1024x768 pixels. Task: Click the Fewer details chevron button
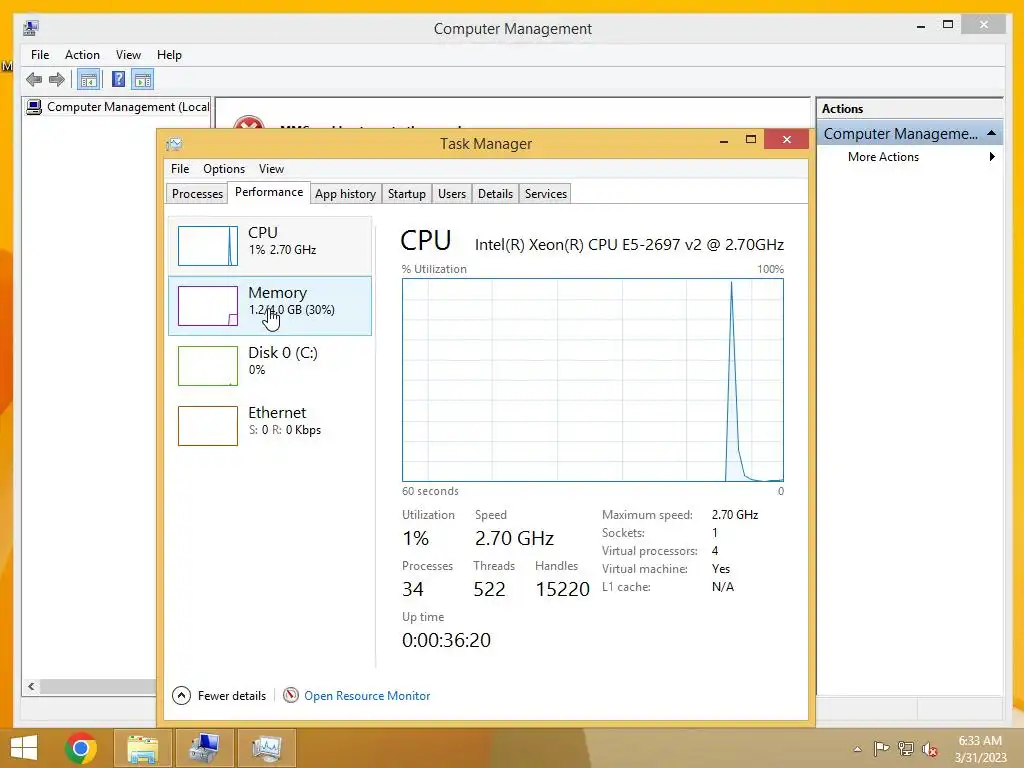click(181, 696)
